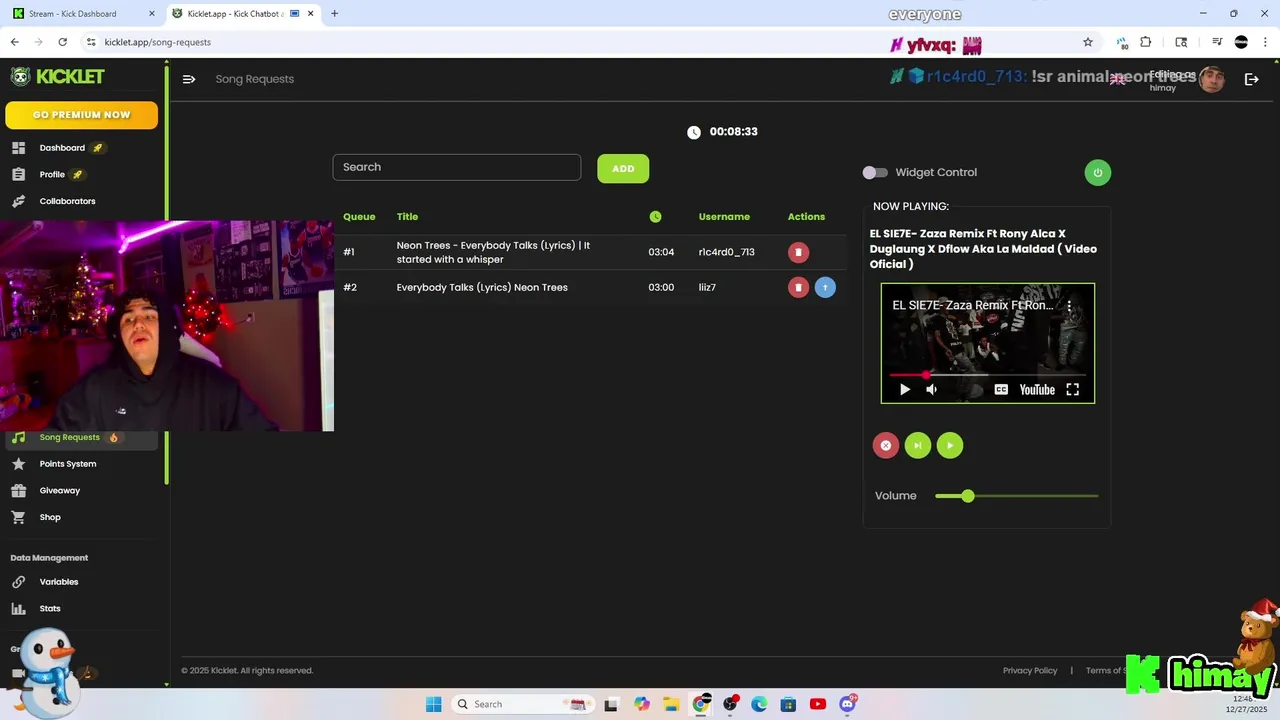Delete the liiz7 song request in queue #2
1280x720 pixels.
798,287
